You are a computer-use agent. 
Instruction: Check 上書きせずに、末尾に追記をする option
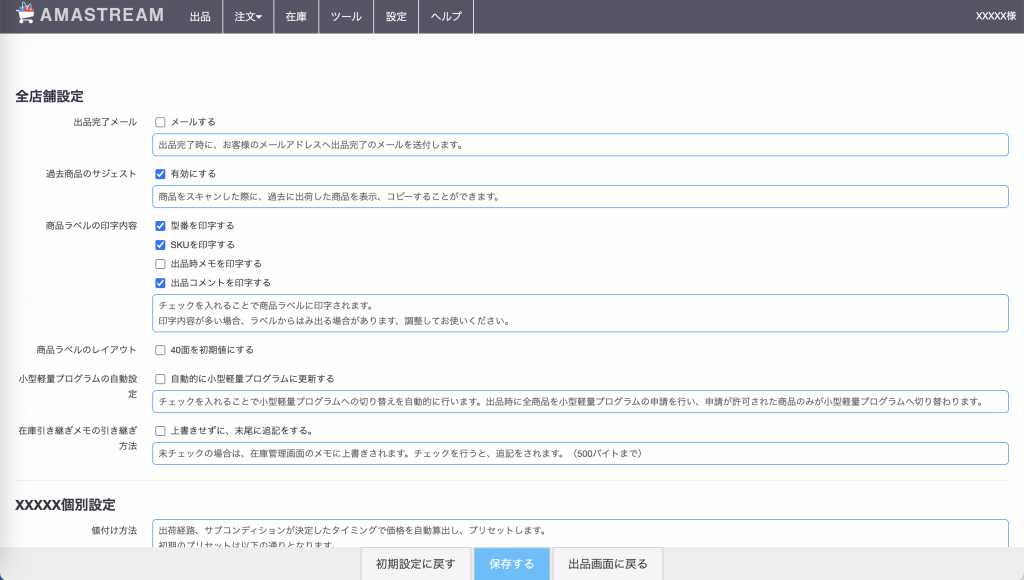(160, 430)
